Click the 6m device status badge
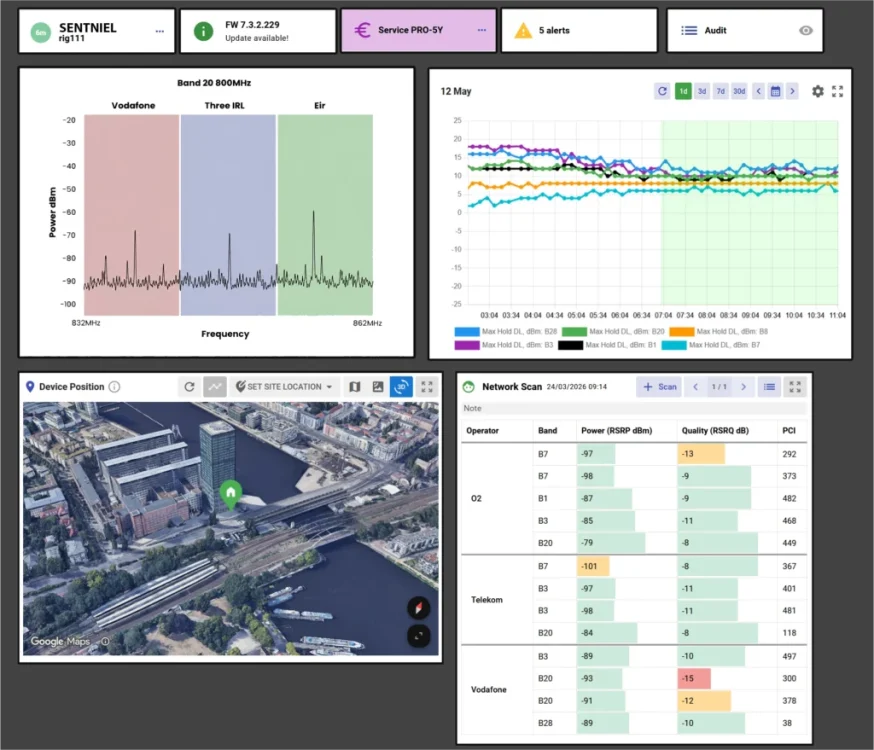 pyautogui.click(x=41, y=32)
